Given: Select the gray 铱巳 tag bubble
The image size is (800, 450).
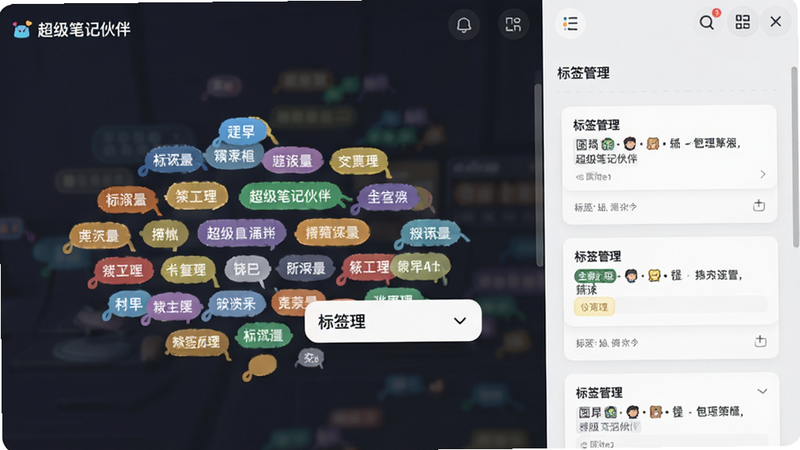Looking at the screenshot, I should [x=246, y=269].
